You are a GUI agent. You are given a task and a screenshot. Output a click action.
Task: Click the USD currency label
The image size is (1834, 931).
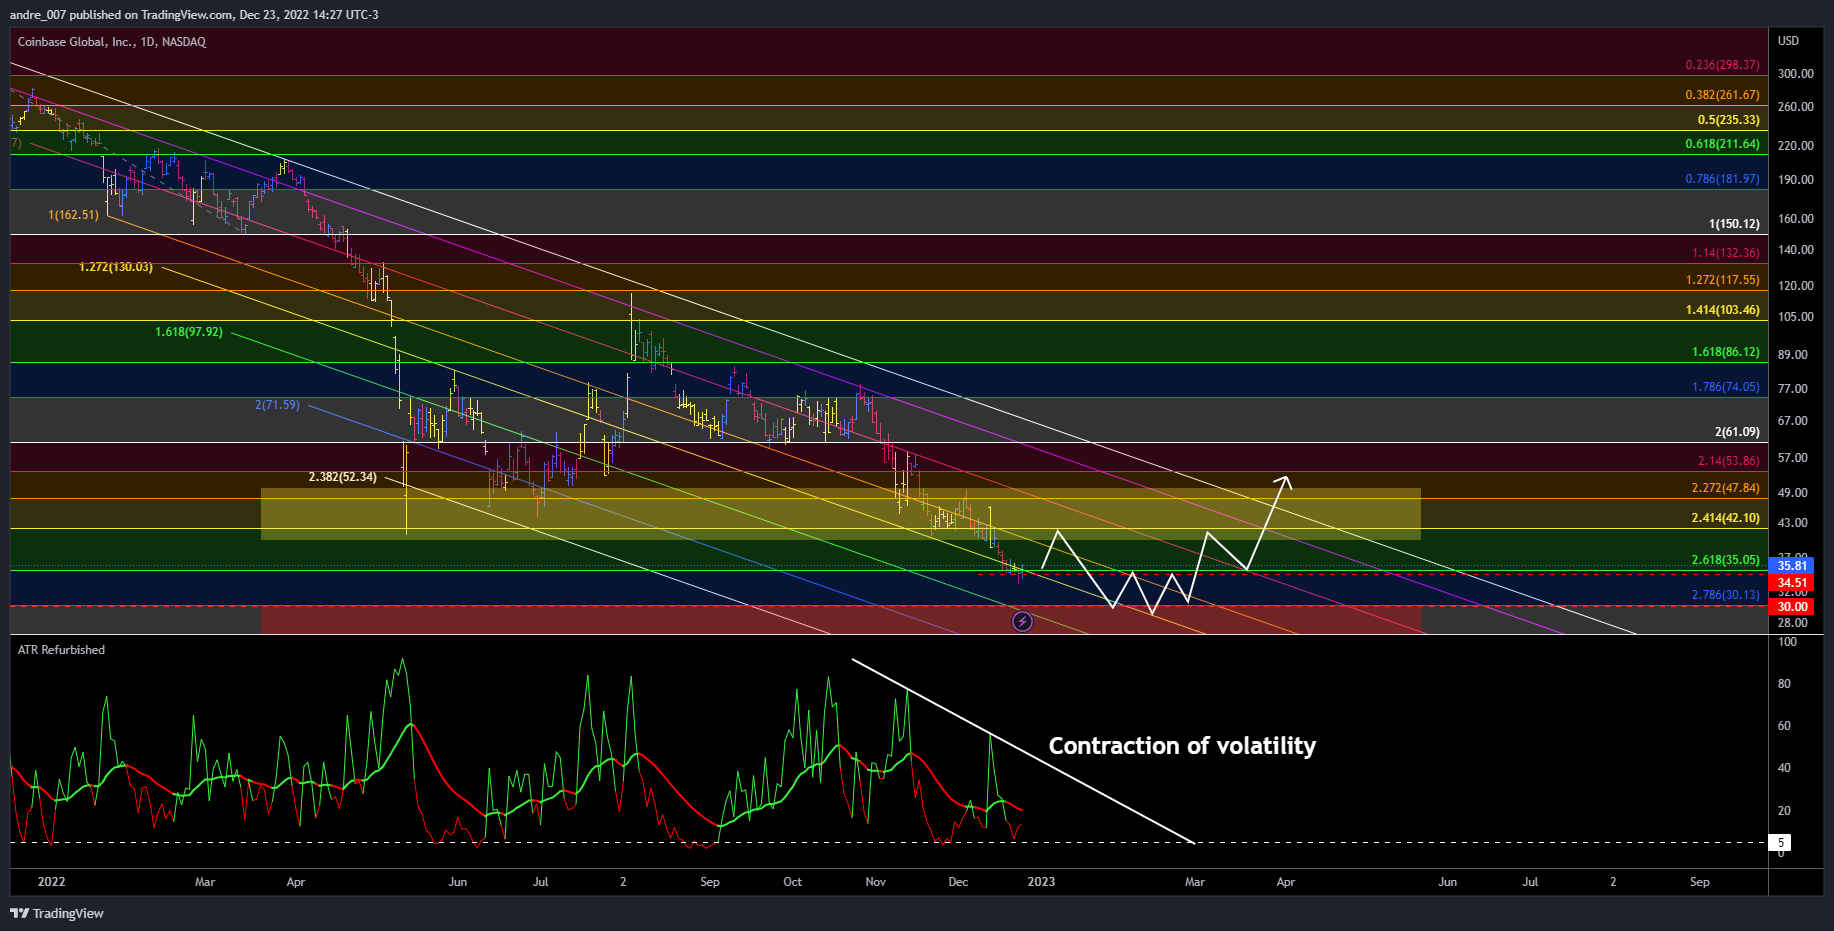point(1788,41)
